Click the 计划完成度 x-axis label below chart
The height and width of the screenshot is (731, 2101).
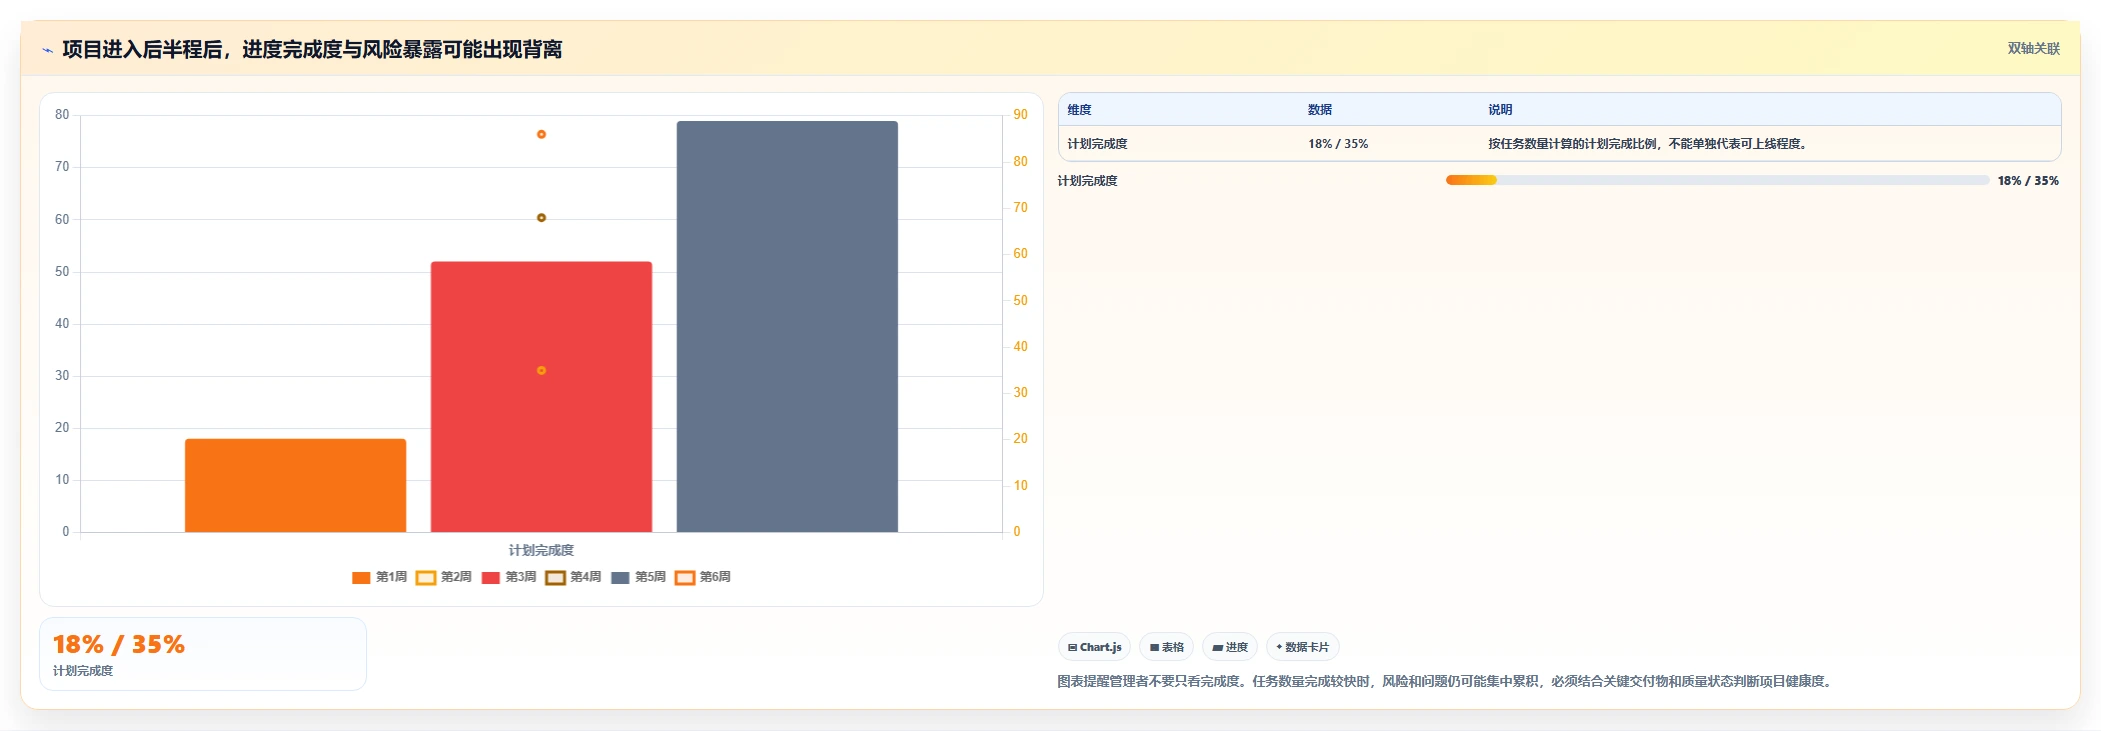(541, 550)
